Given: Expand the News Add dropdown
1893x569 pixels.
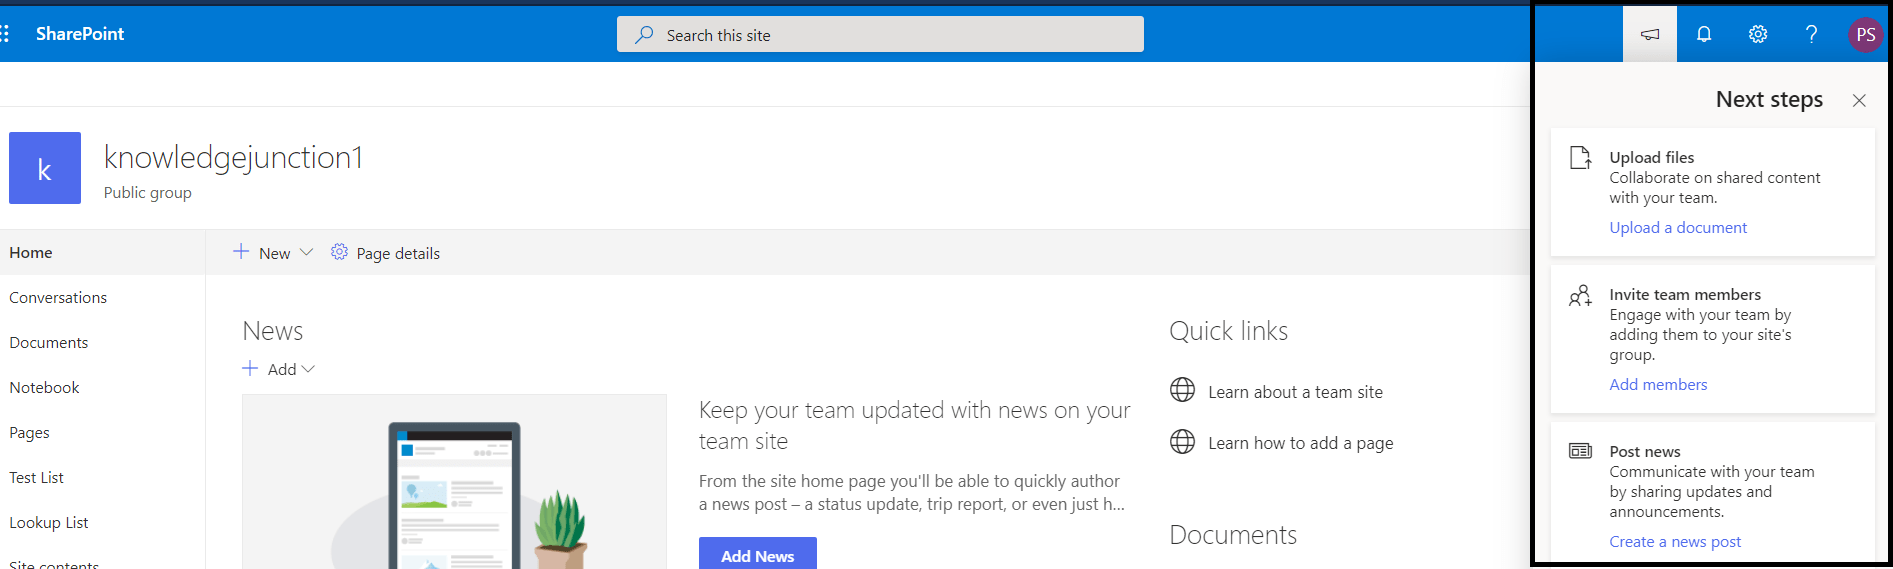Looking at the screenshot, I should 308,369.
